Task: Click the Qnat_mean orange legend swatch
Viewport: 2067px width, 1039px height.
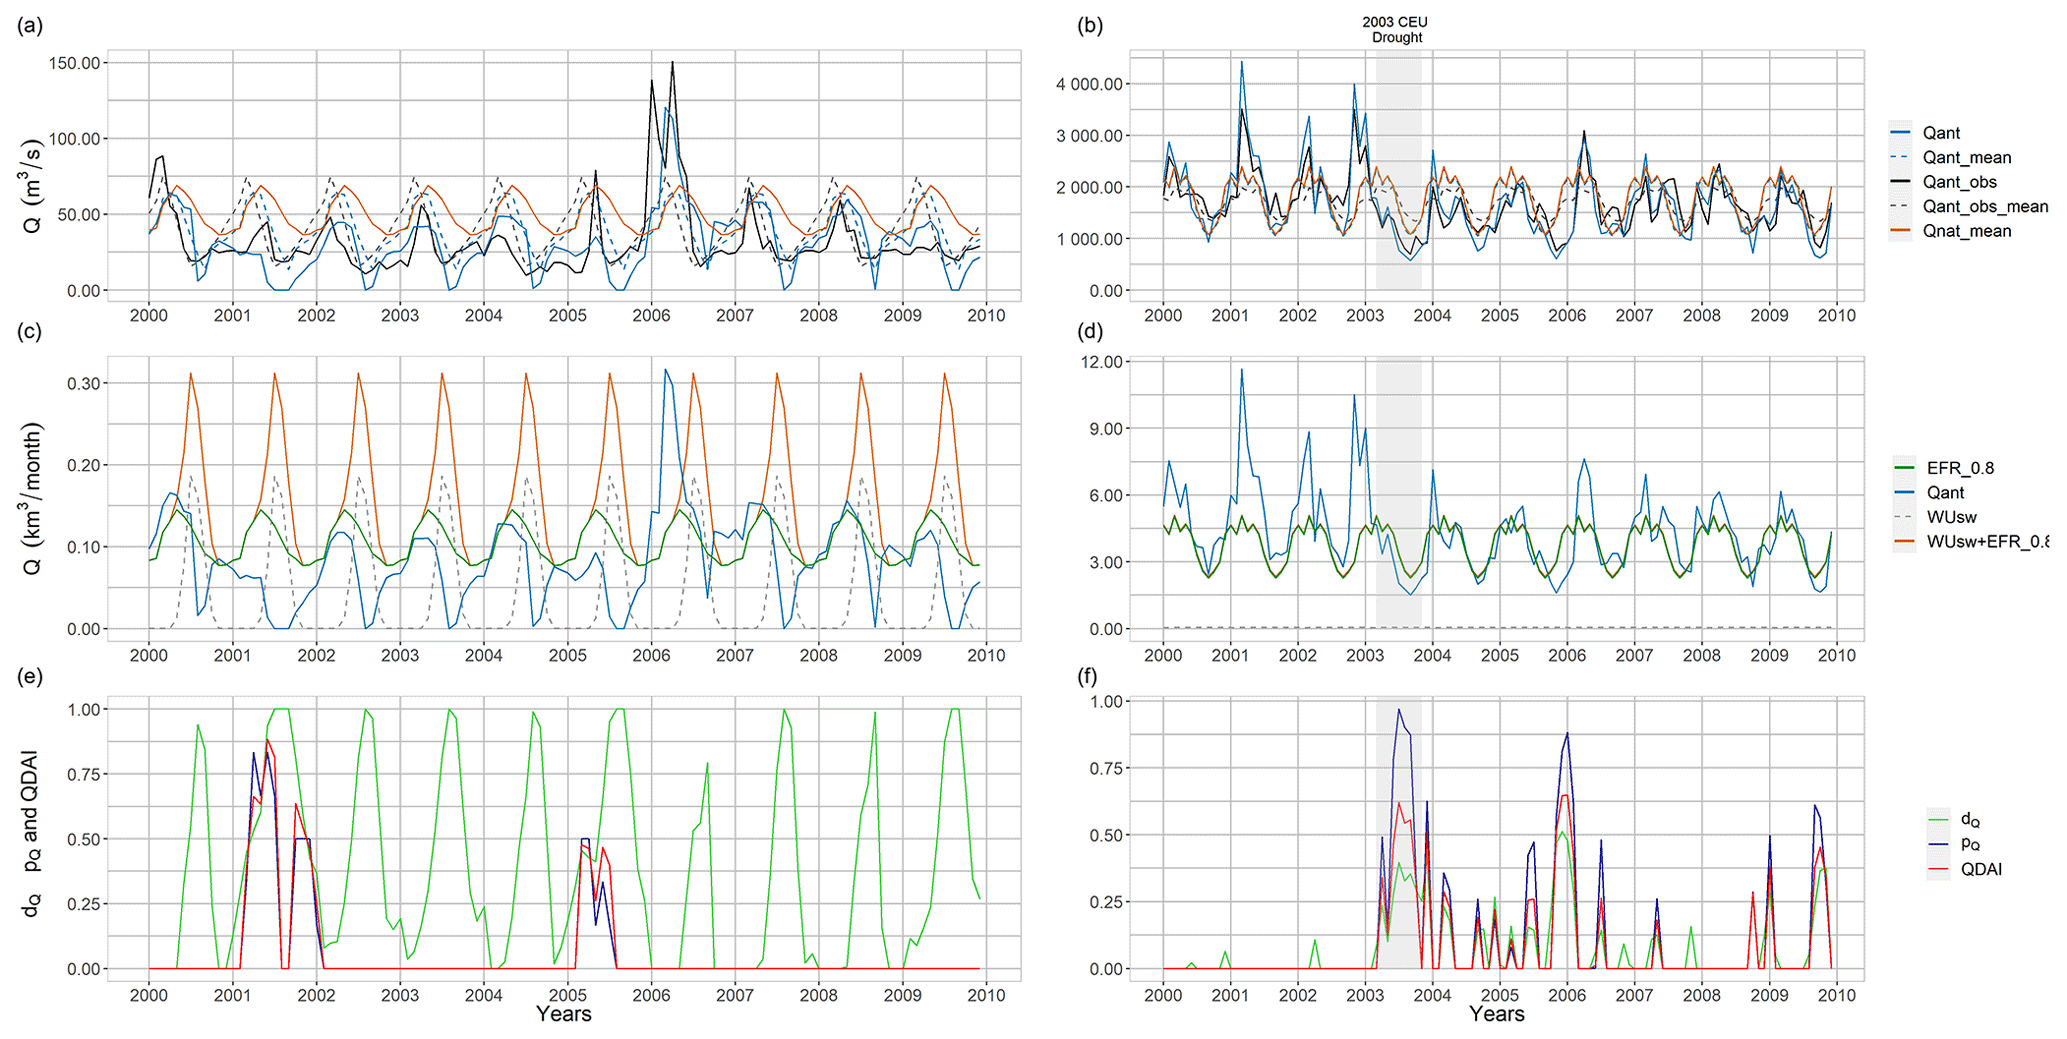Action: pos(1901,231)
